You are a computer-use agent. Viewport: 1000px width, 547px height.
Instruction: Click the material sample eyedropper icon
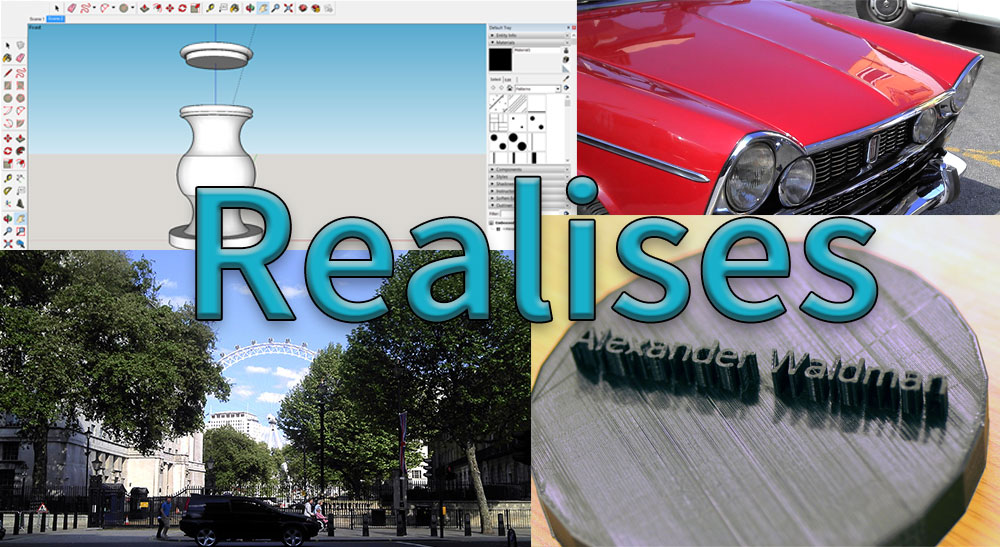(566, 77)
